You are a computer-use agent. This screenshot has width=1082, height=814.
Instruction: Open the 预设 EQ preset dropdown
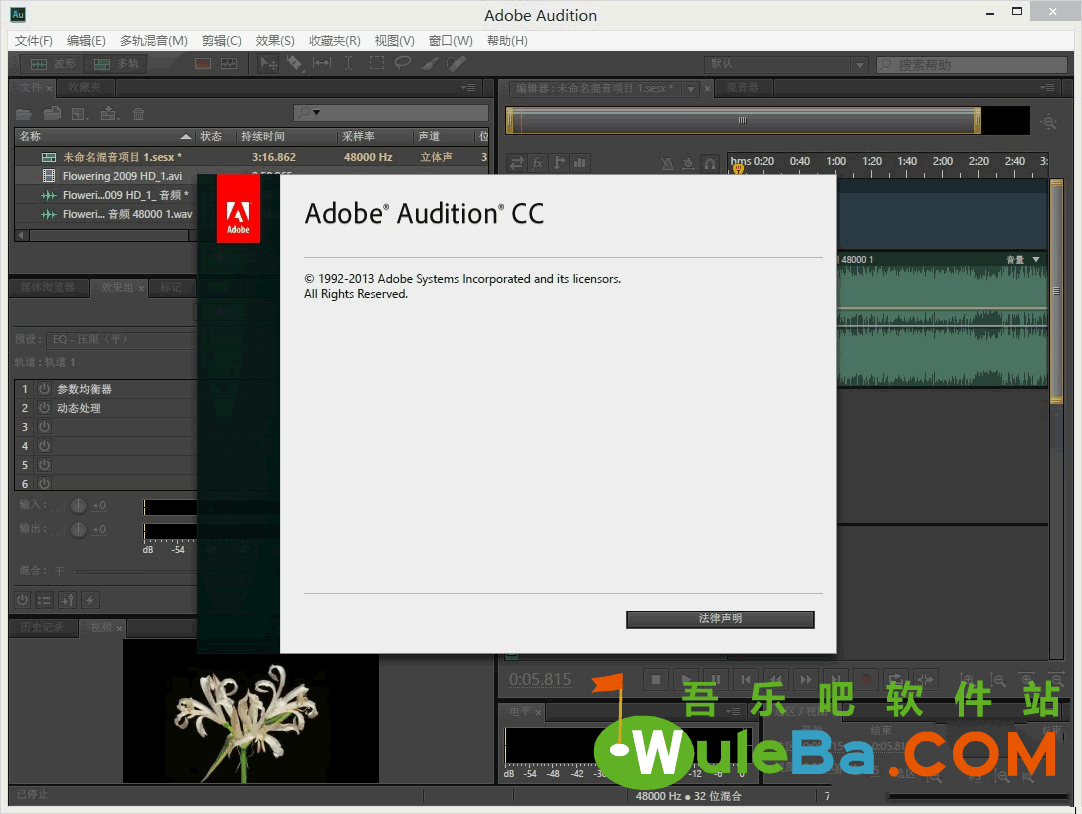coord(121,339)
